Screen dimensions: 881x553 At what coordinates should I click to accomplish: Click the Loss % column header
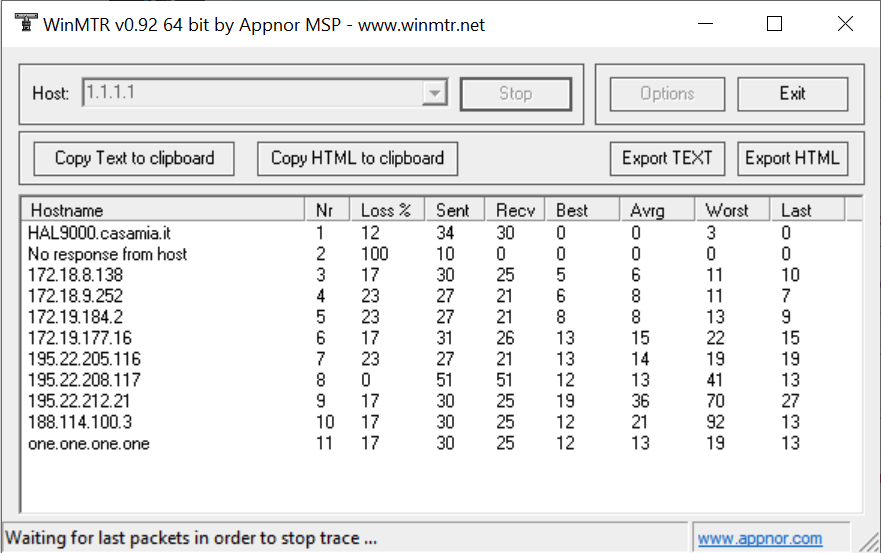coord(387,210)
